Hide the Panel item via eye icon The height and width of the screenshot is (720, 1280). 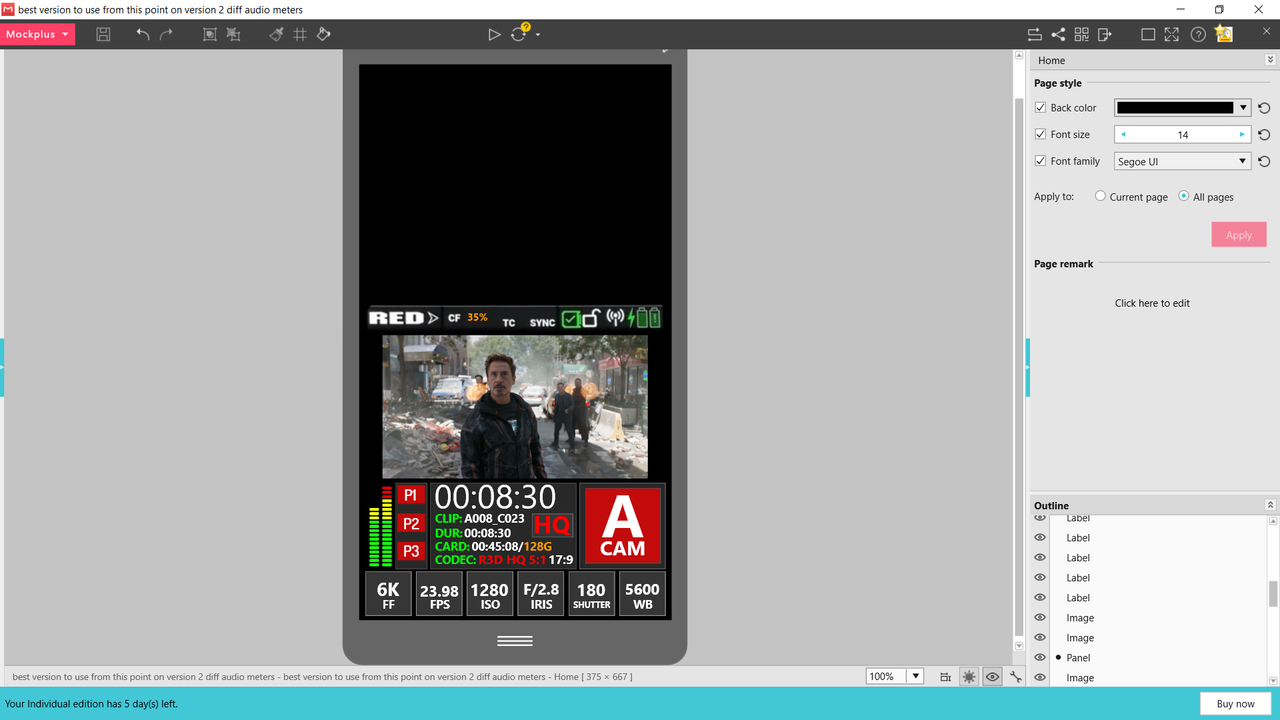tap(1040, 657)
